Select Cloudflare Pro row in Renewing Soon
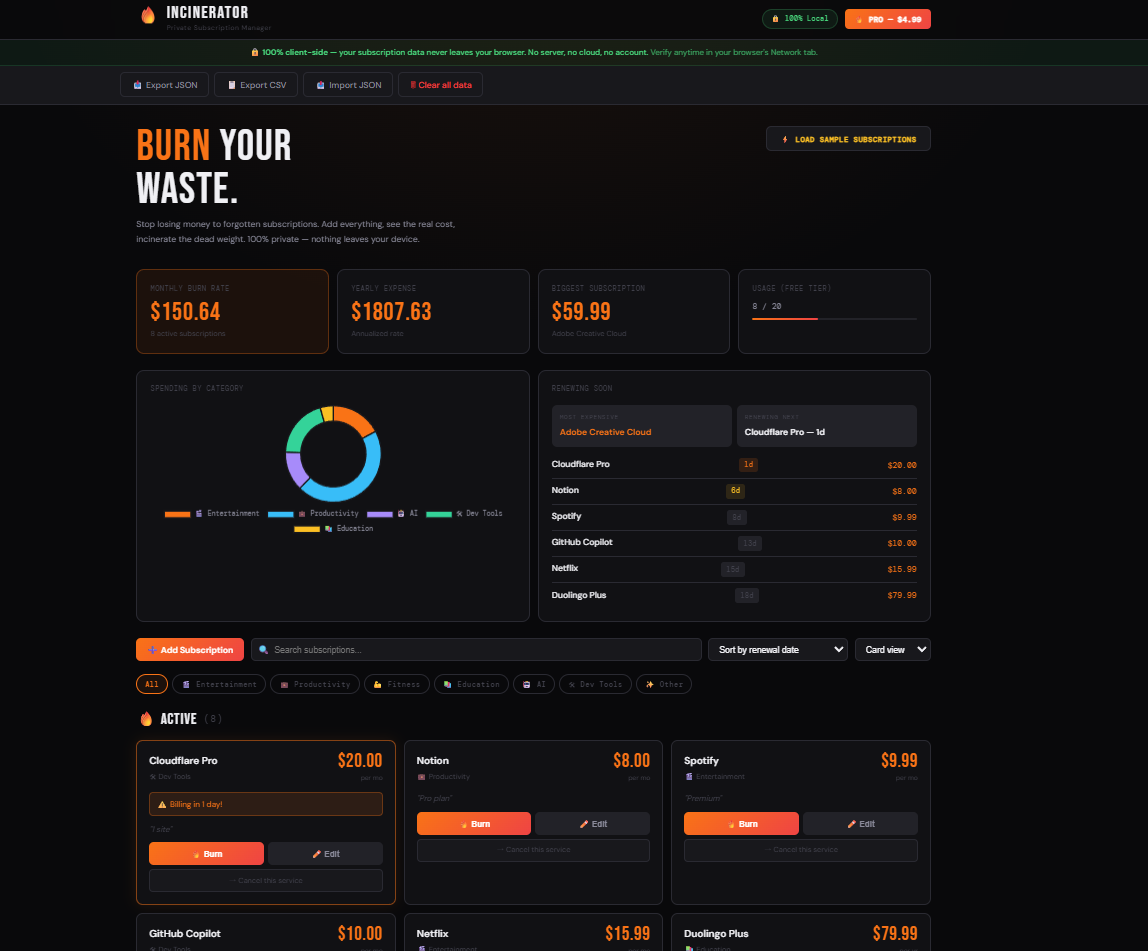The width and height of the screenshot is (1148, 951). 734,465
